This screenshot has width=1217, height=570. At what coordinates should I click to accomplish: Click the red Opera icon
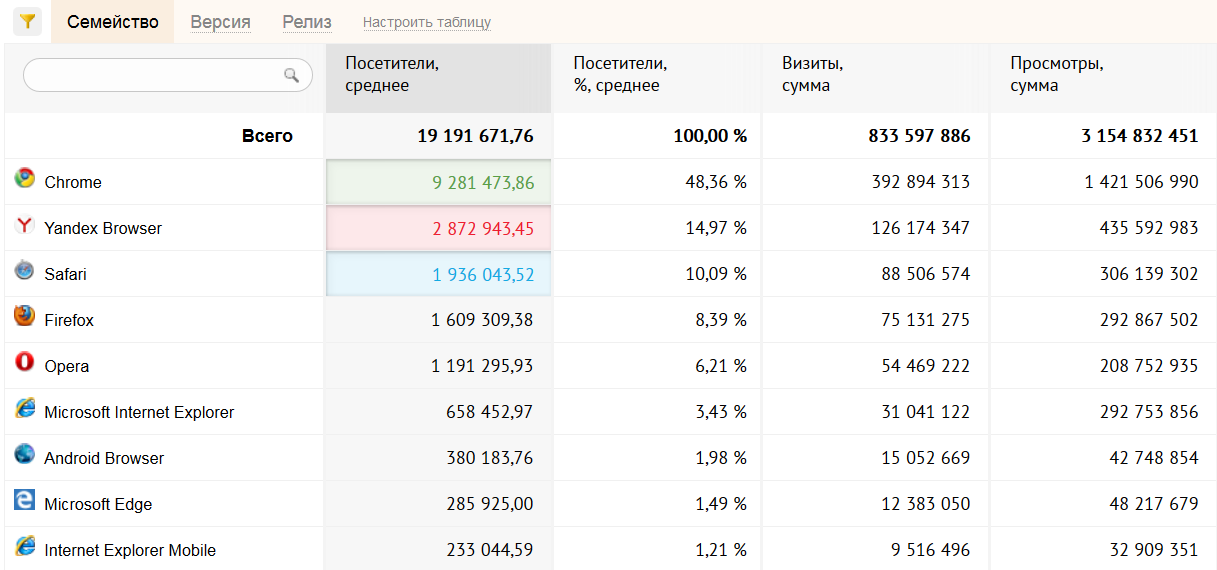point(25,363)
